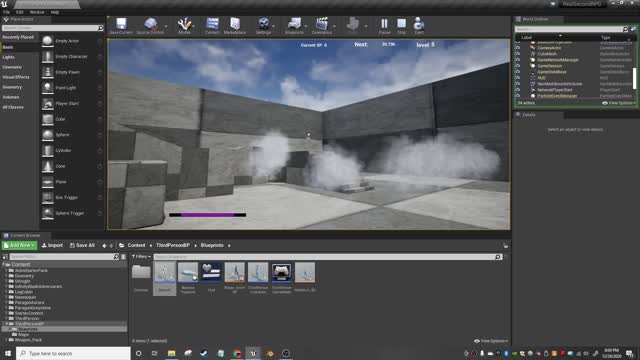Select the game controller GameMode thumbnail
Screen dimensions: 640x360
pyautogui.click(x=281, y=272)
